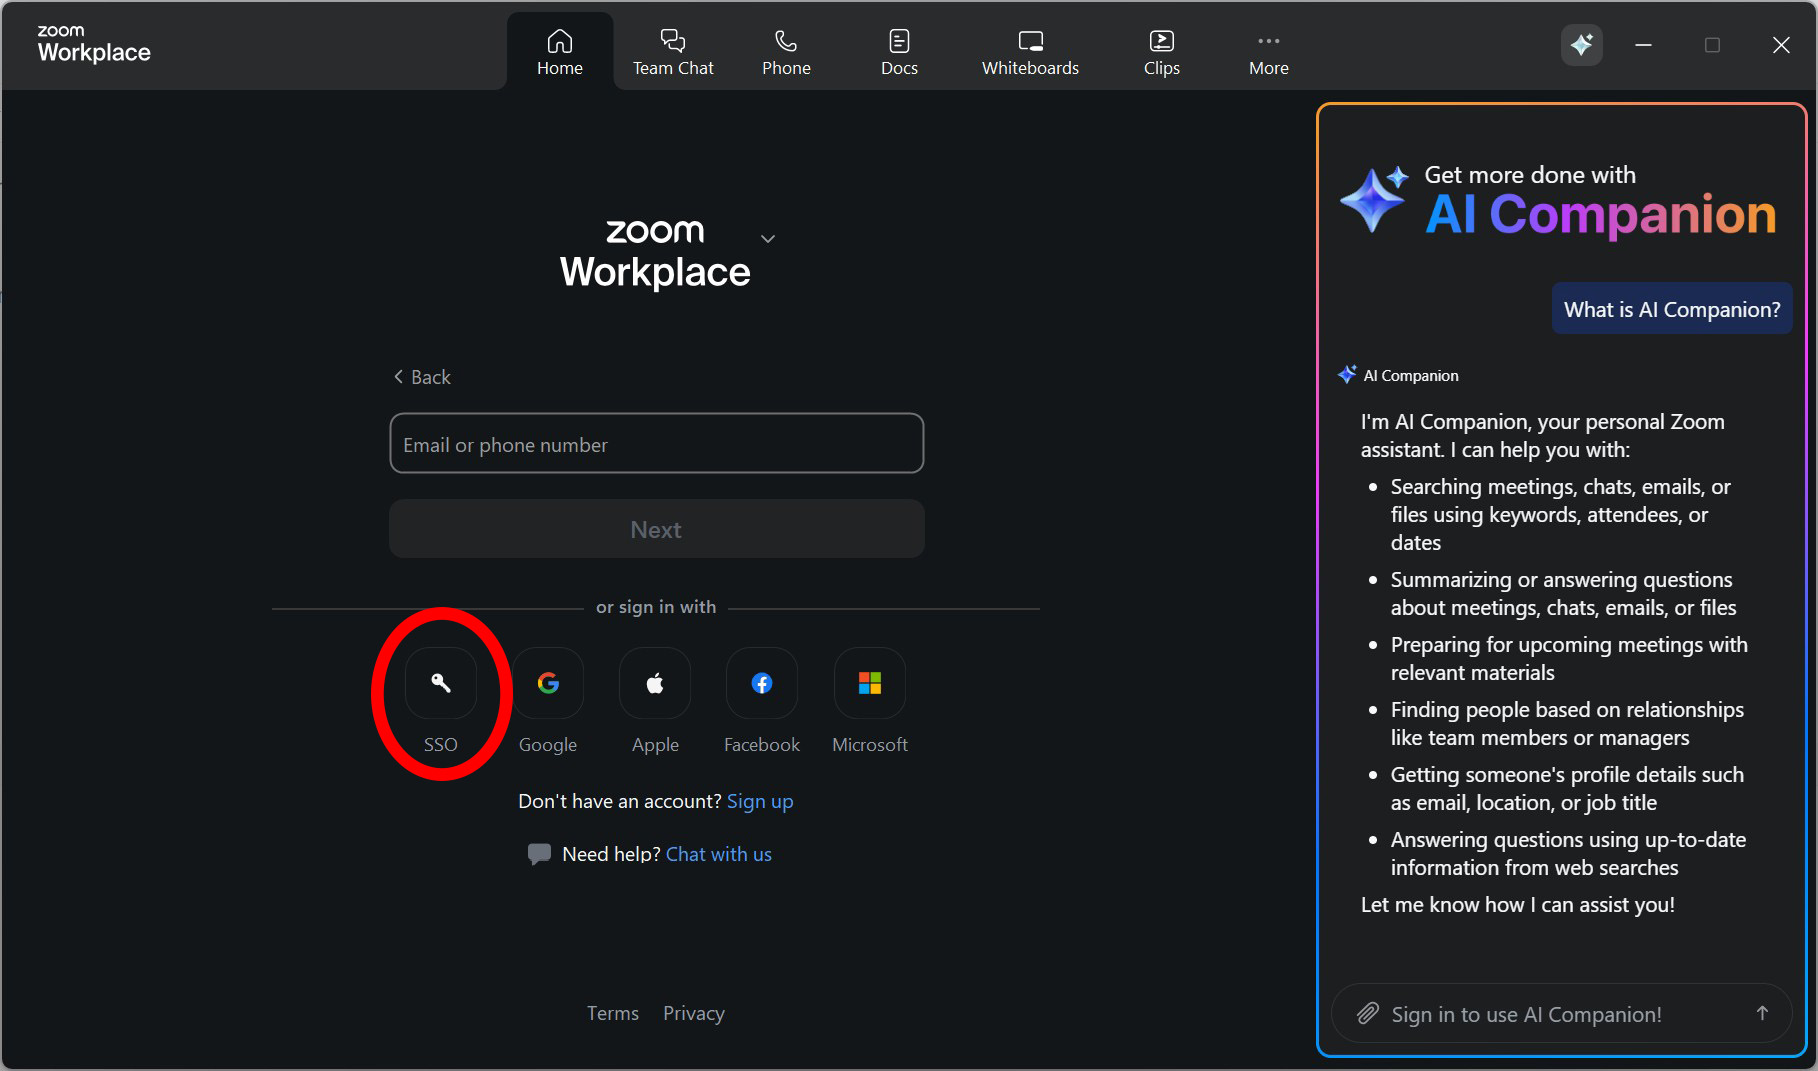Screen dimensions: 1818x1071
Task: Close the Zoom Workplace window
Action: pyautogui.click(x=1781, y=45)
